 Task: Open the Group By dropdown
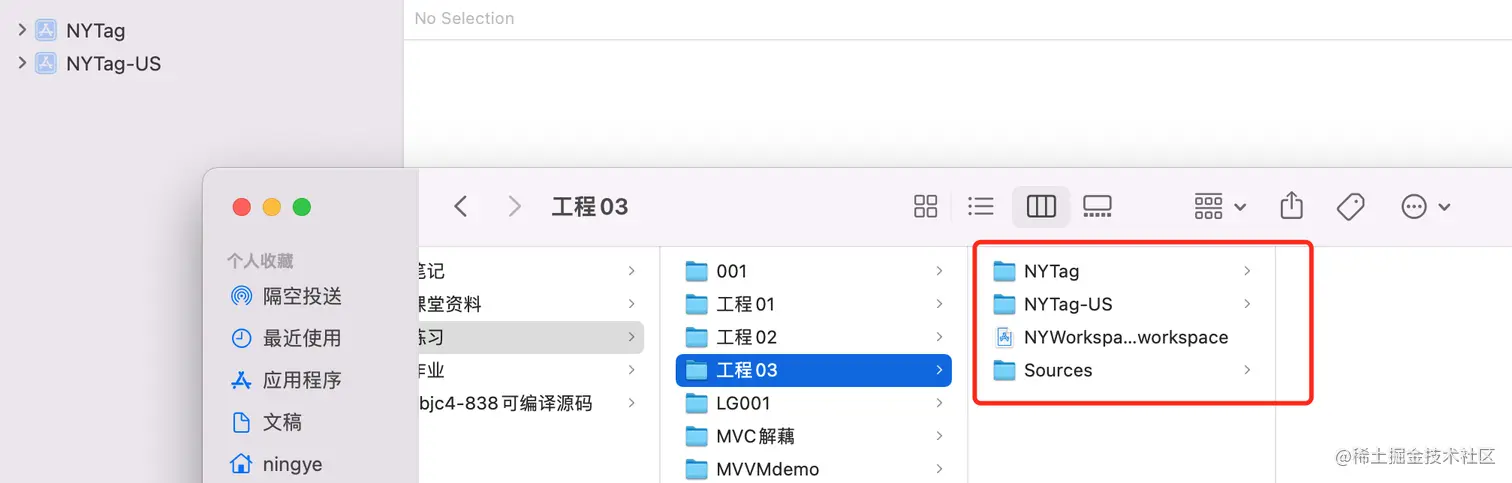coord(1220,207)
